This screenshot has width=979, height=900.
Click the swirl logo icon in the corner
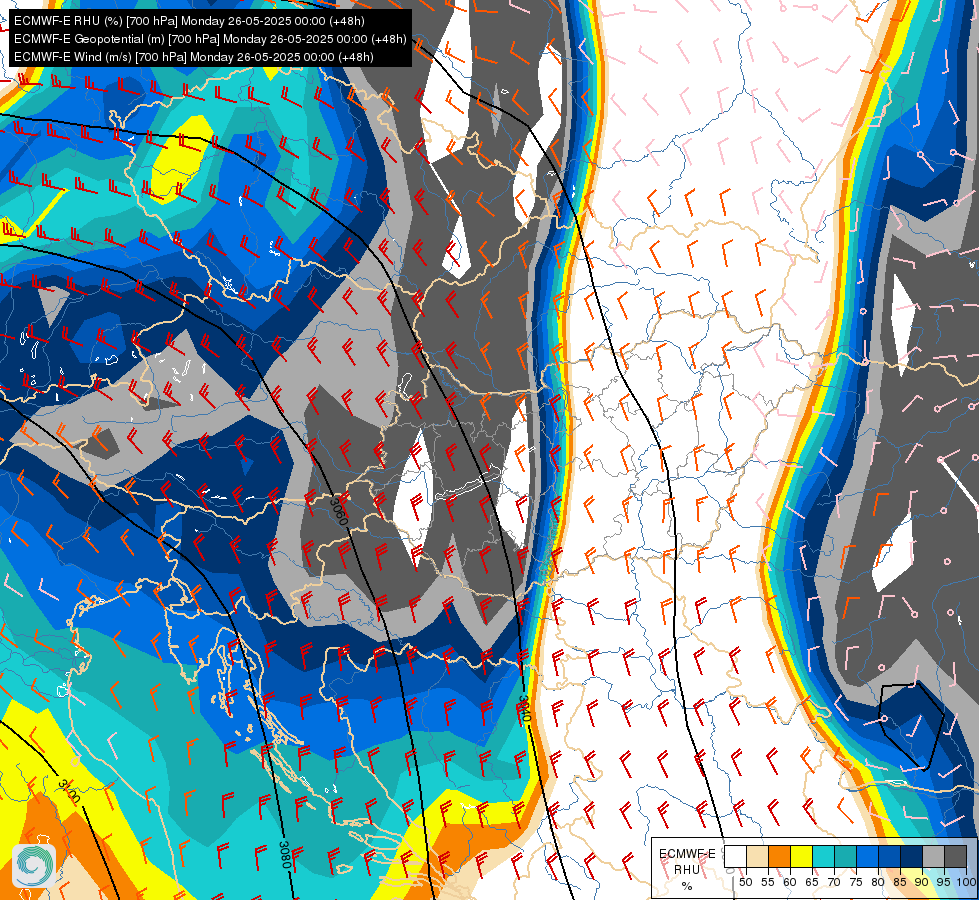[34, 865]
